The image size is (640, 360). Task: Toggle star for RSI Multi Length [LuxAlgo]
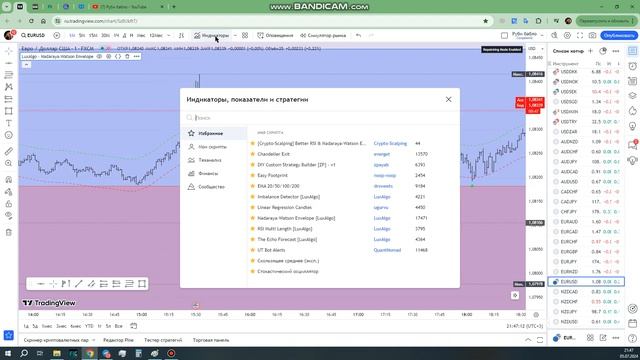[x=253, y=229]
